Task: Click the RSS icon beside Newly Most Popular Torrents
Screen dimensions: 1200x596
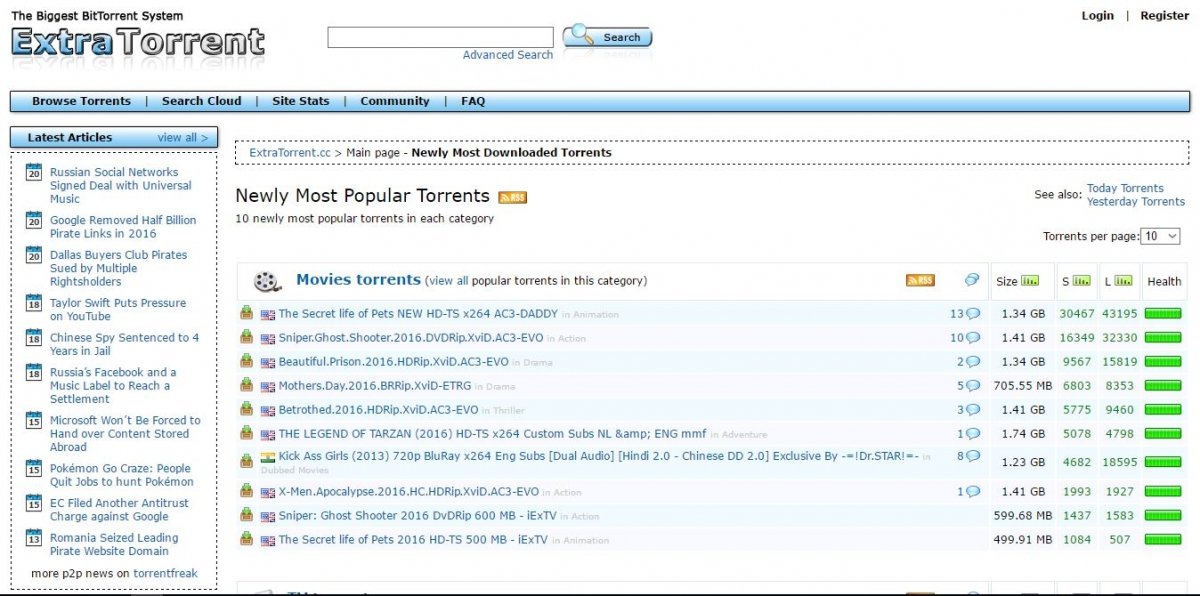Action: click(x=513, y=197)
